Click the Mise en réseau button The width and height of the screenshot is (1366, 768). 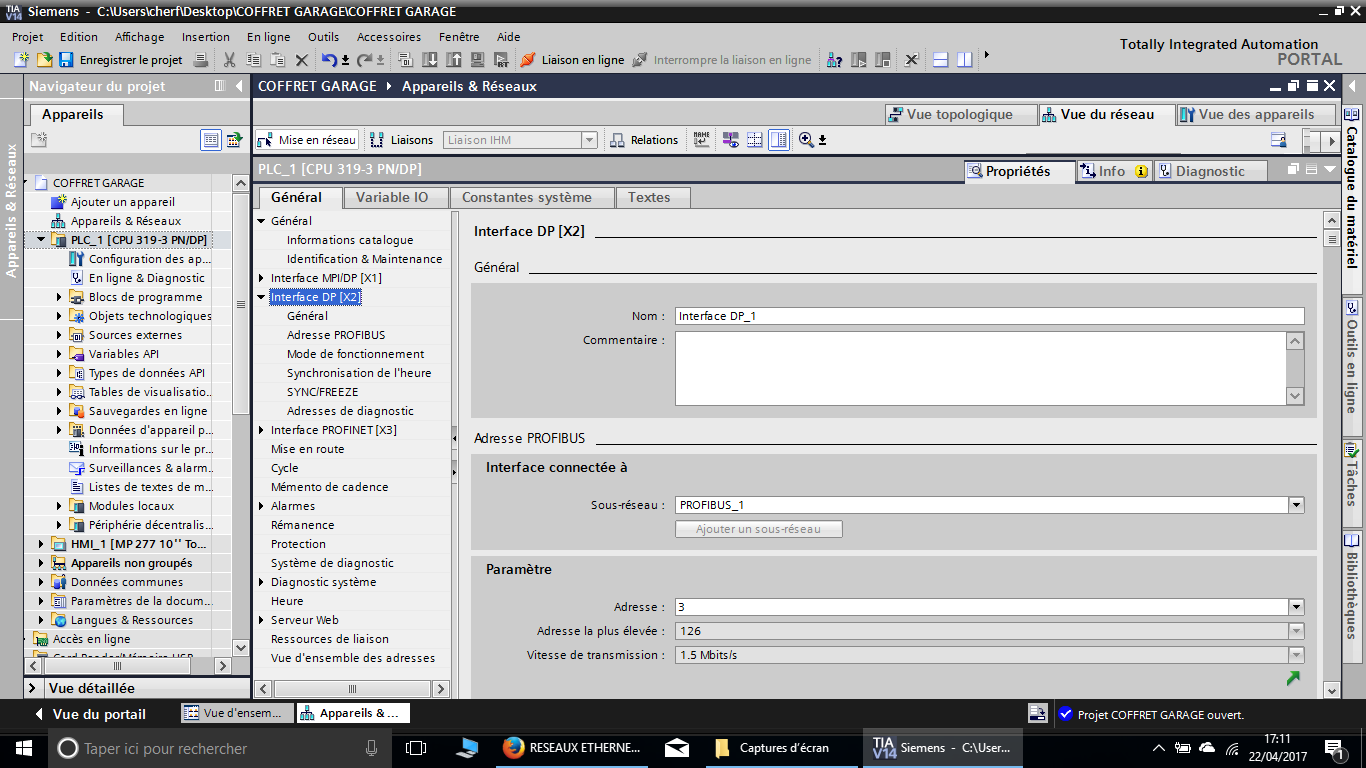coord(306,140)
